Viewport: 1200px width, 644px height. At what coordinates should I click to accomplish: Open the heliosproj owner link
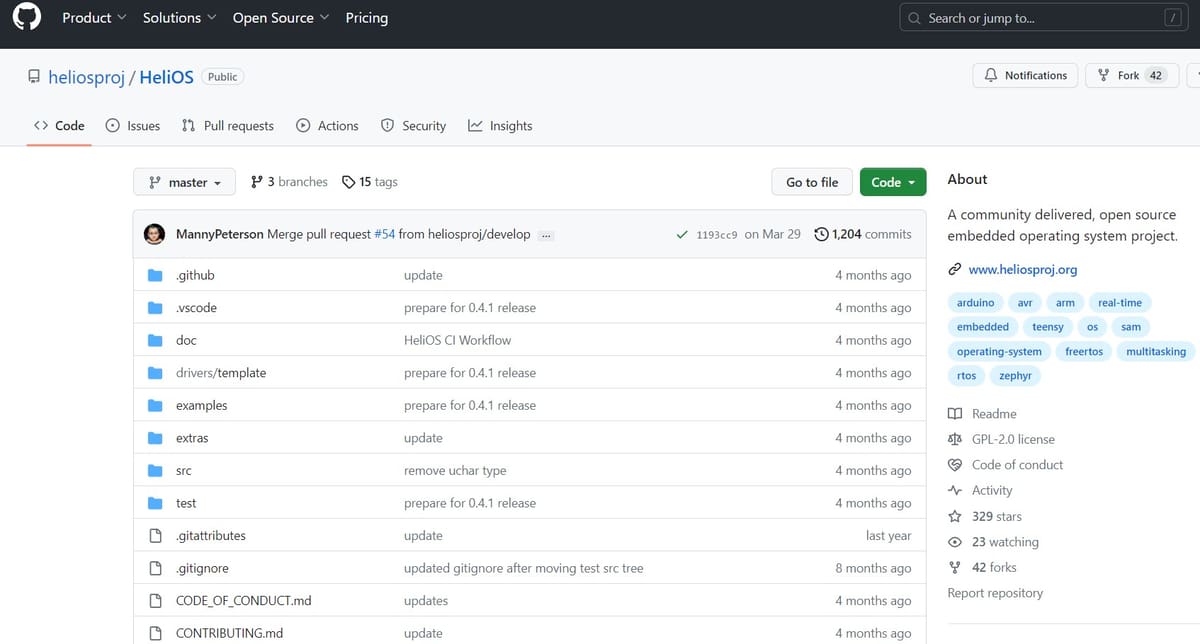86,77
